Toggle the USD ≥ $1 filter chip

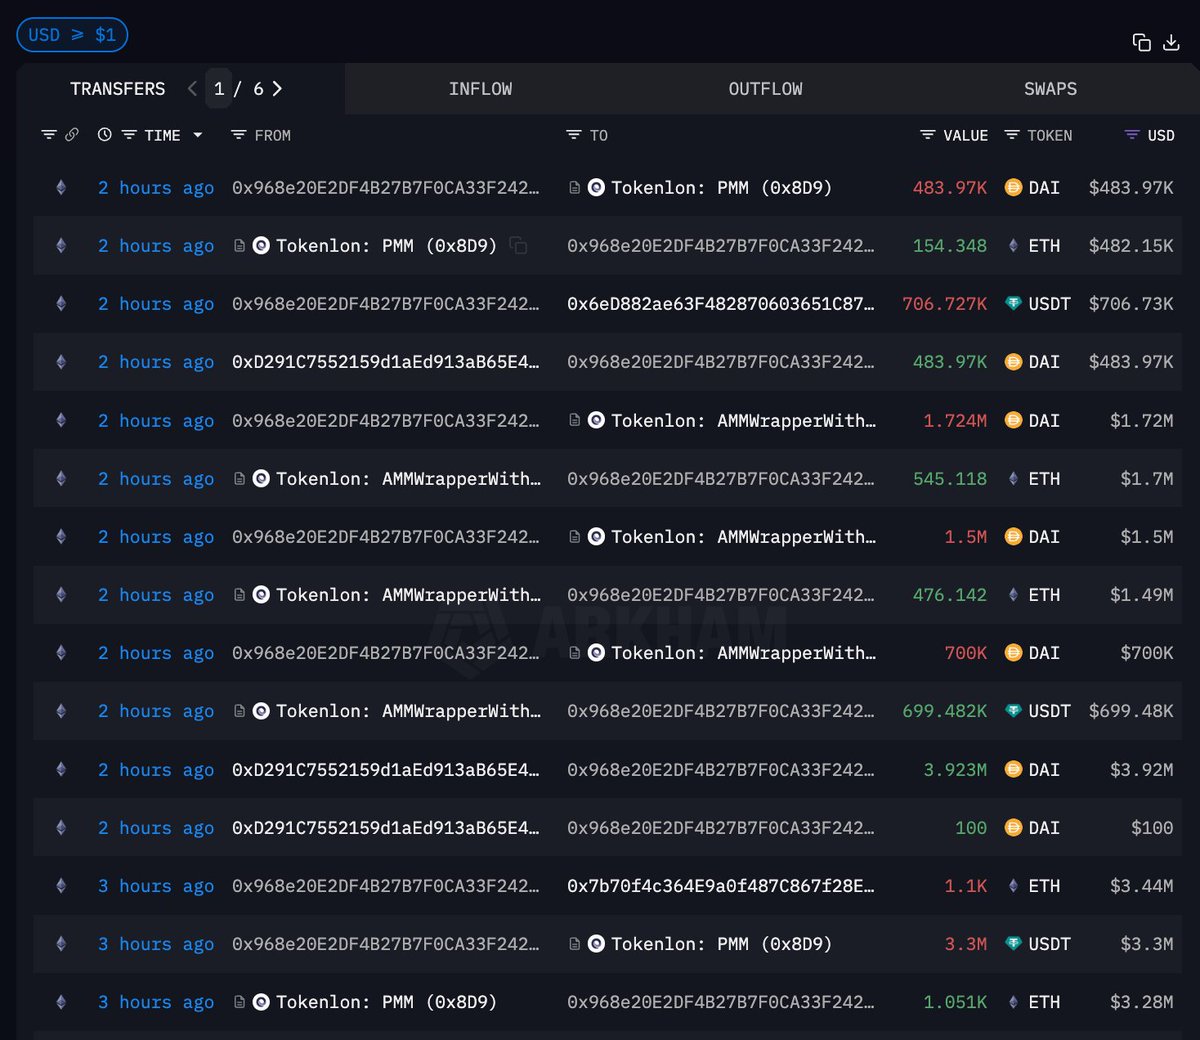click(72, 35)
